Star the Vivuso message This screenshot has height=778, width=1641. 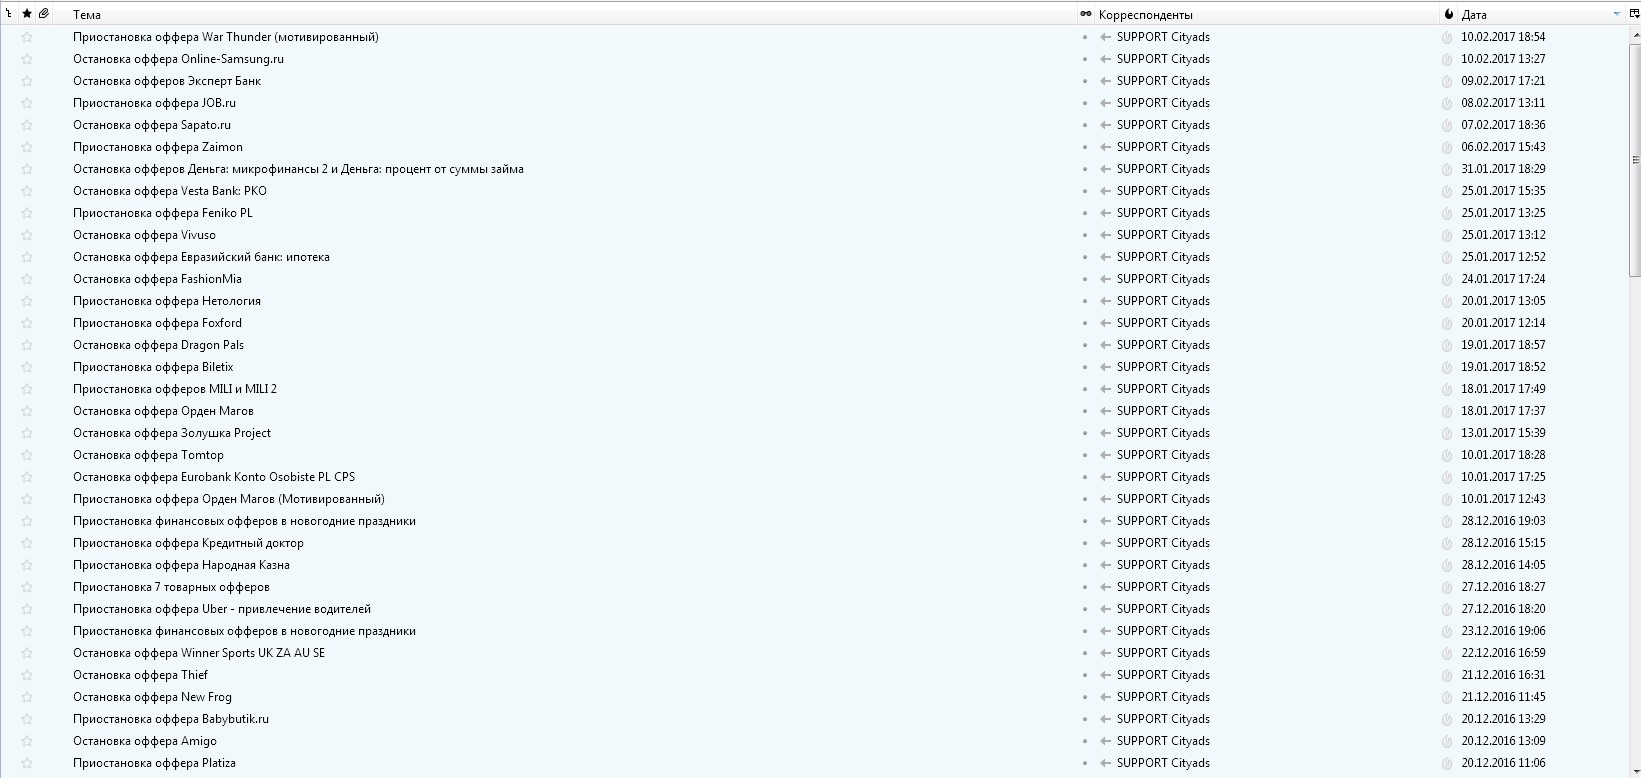(27, 235)
